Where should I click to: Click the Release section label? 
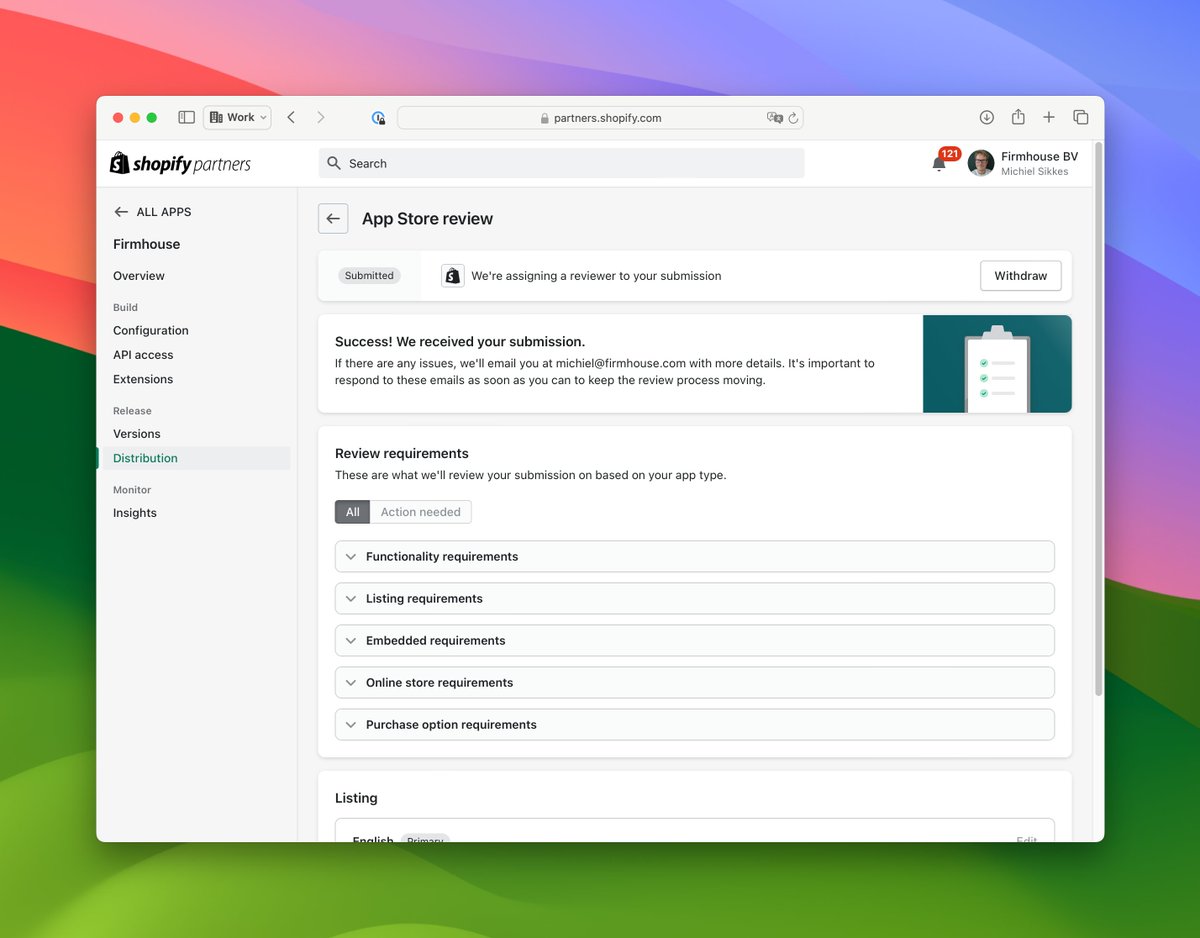[132, 411]
